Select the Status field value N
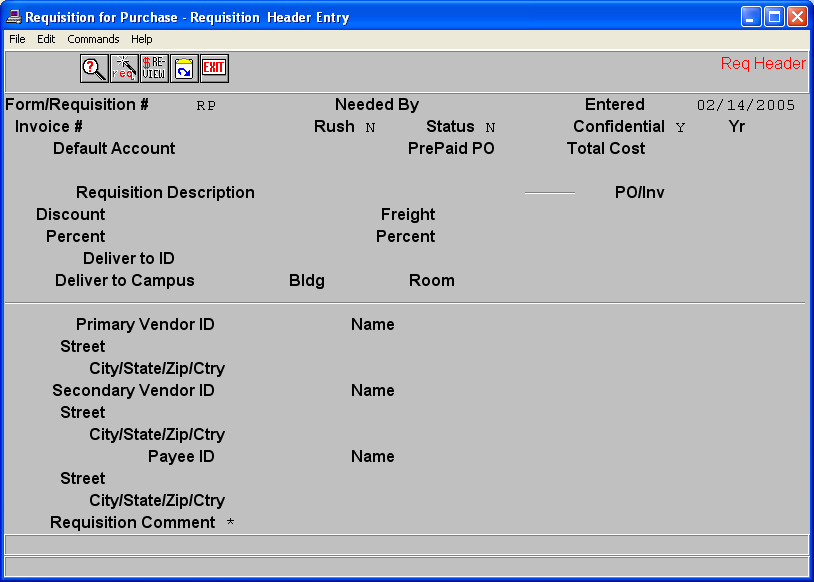This screenshot has width=814, height=582. tap(490, 127)
